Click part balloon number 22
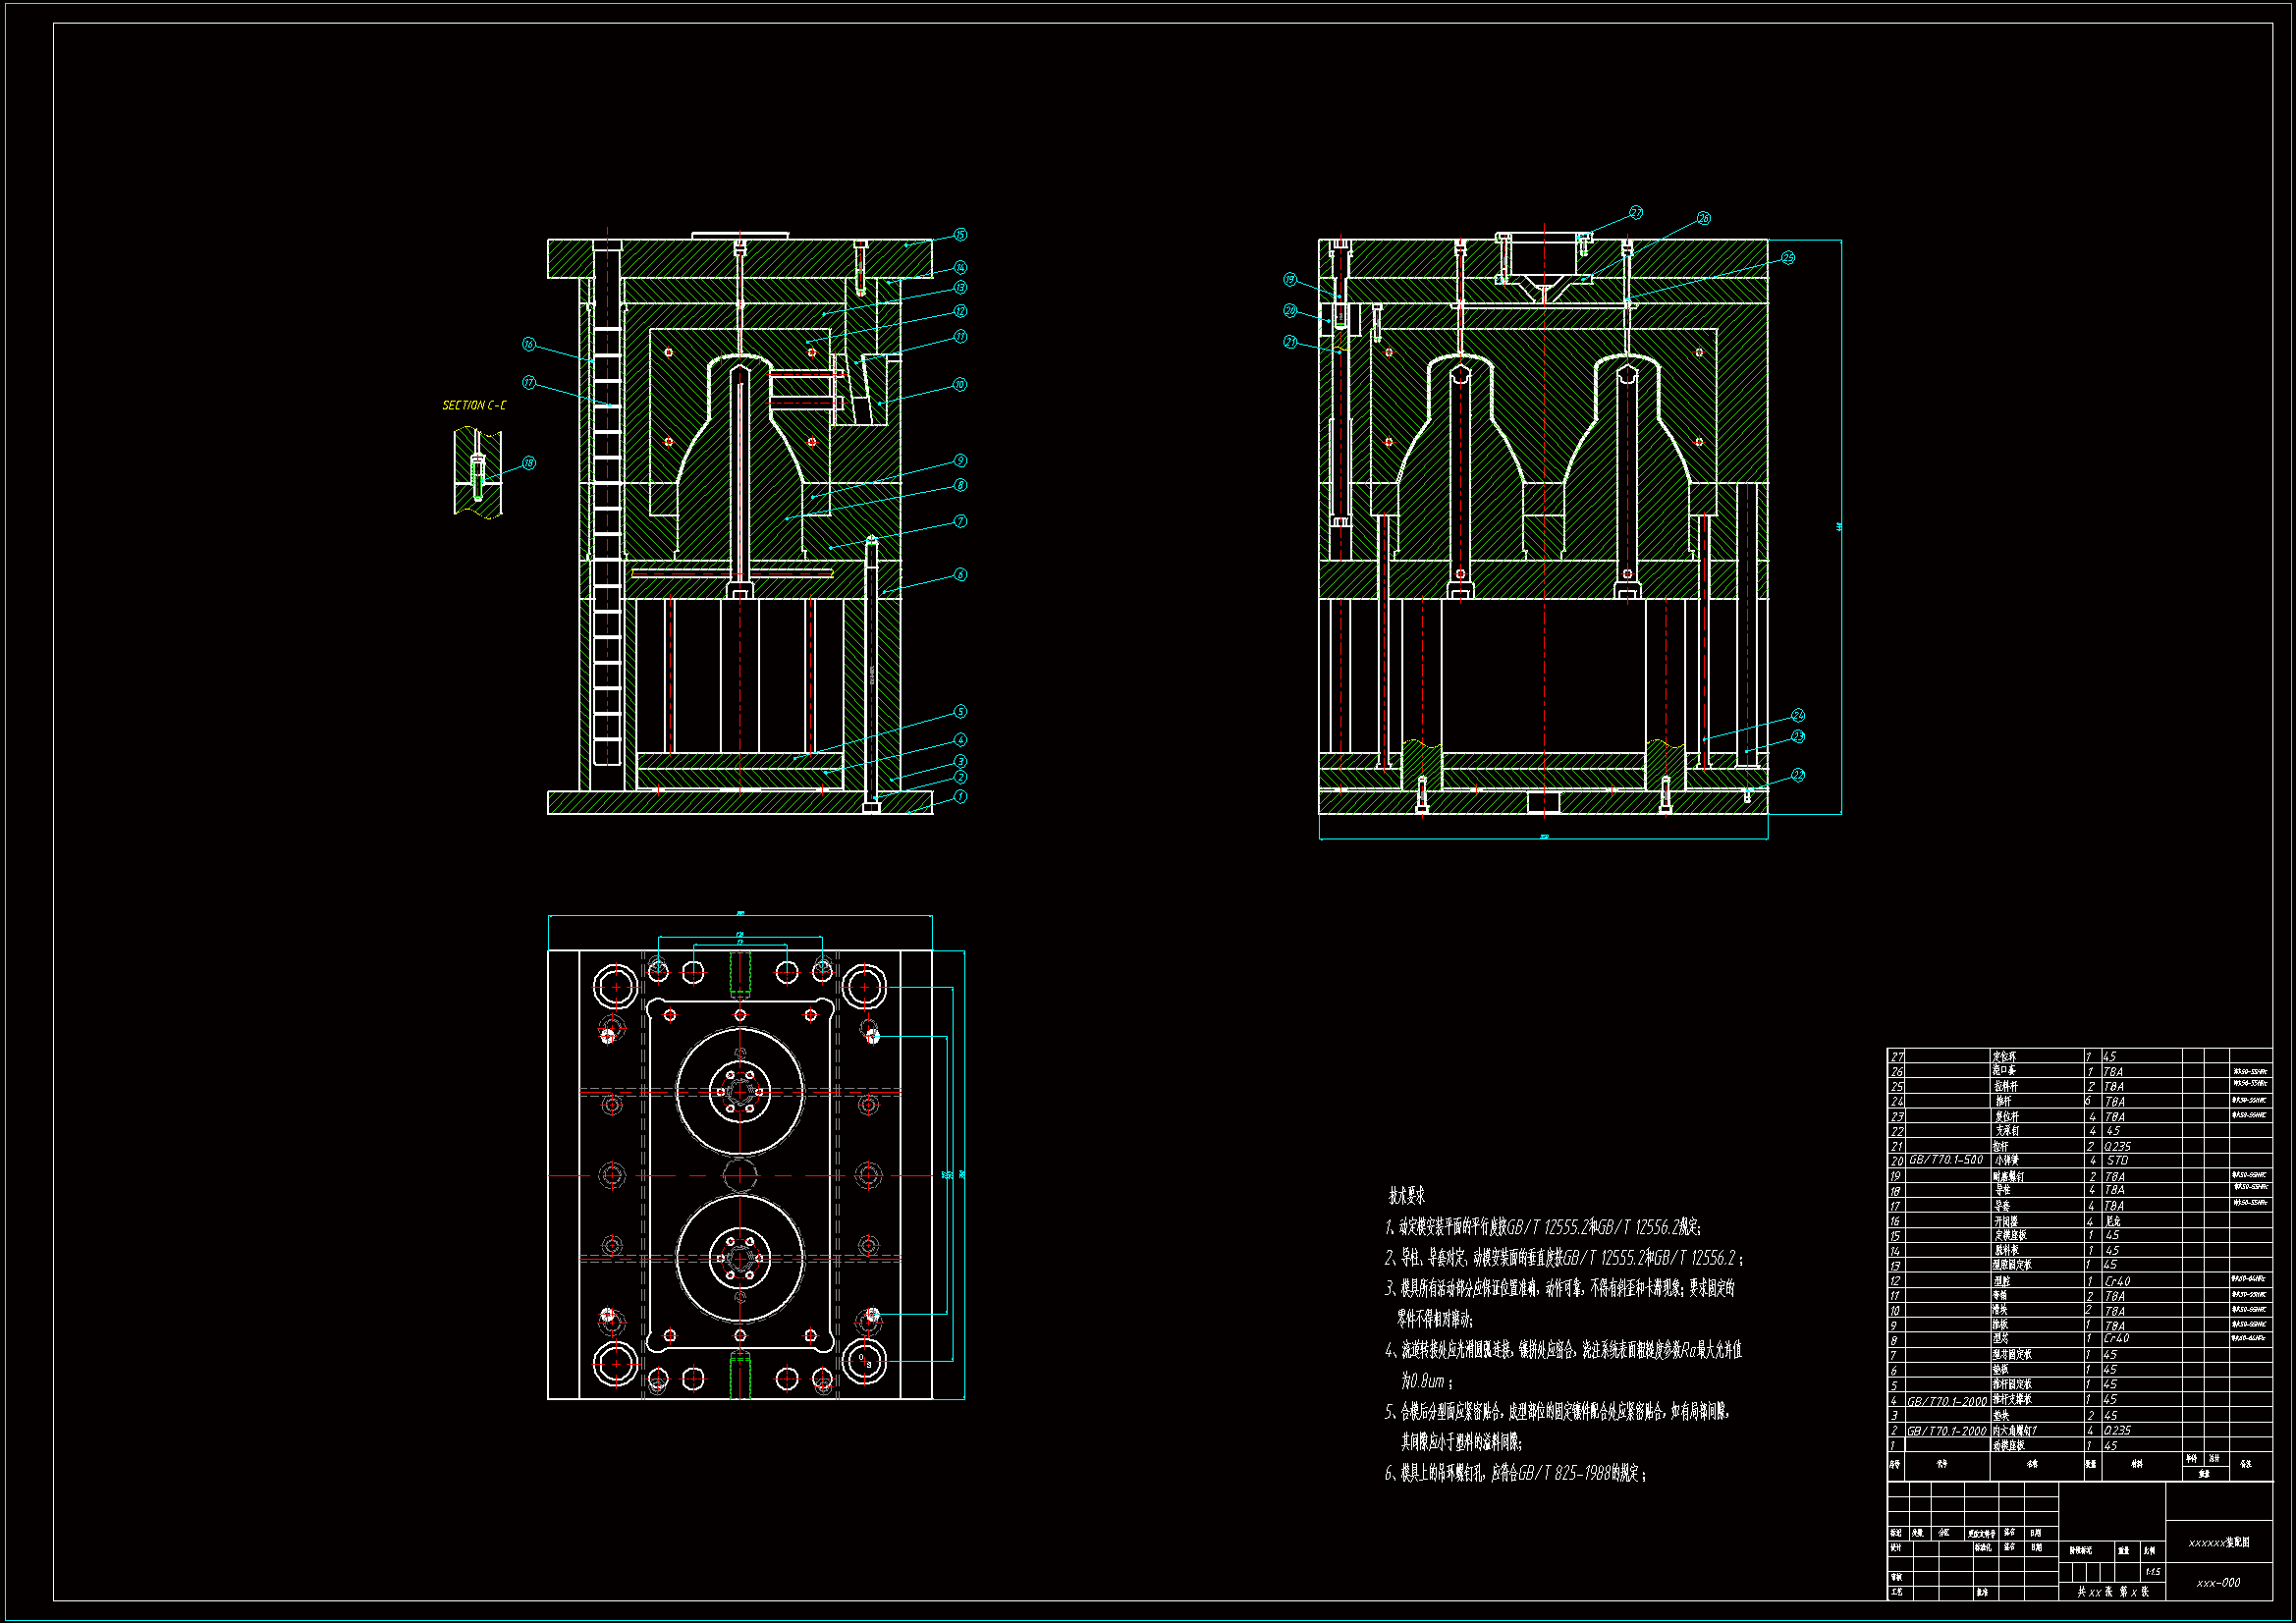 [1798, 775]
